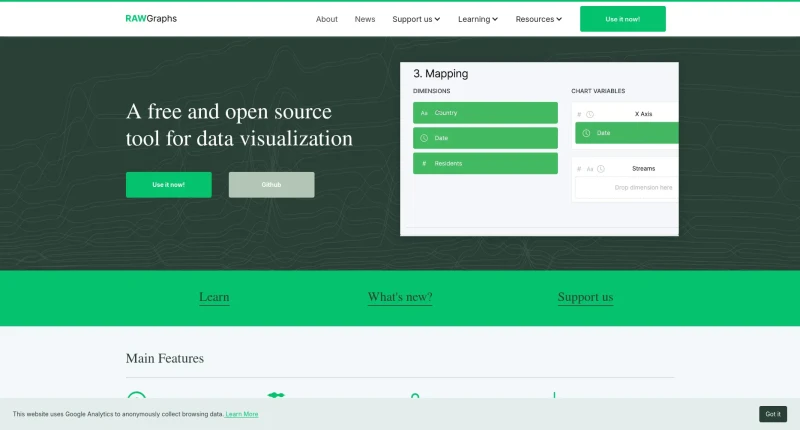
Task: Click the RAWGraphs logo
Action: point(151,18)
